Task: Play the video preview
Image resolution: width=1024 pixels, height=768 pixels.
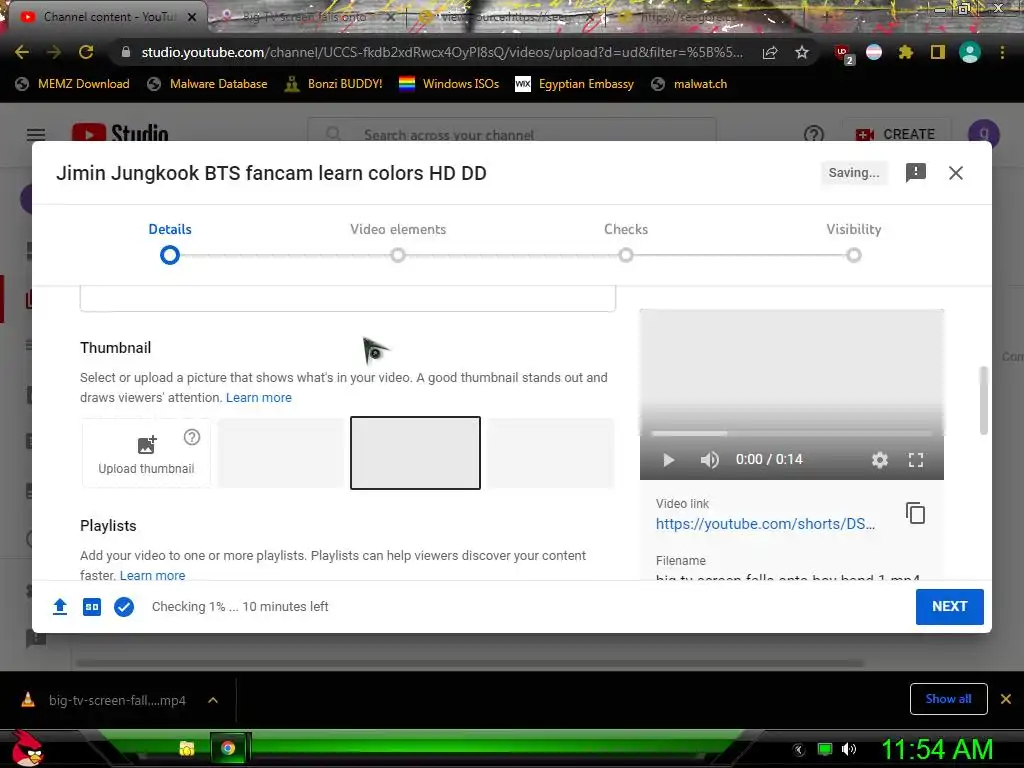Action: 668,460
